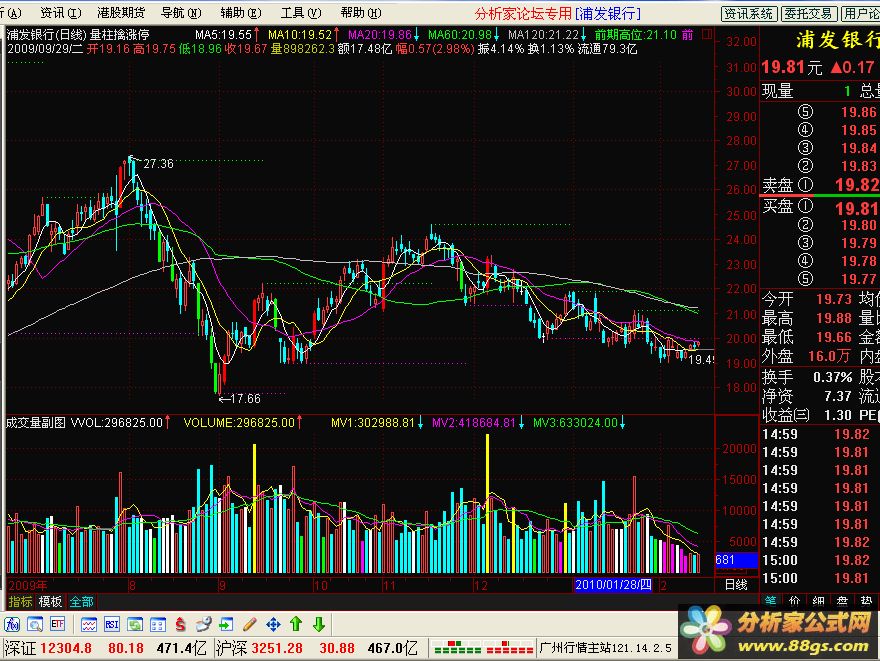Click the ETF toolbar icon
This screenshot has width=880, height=661.
(x=58, y=624)
